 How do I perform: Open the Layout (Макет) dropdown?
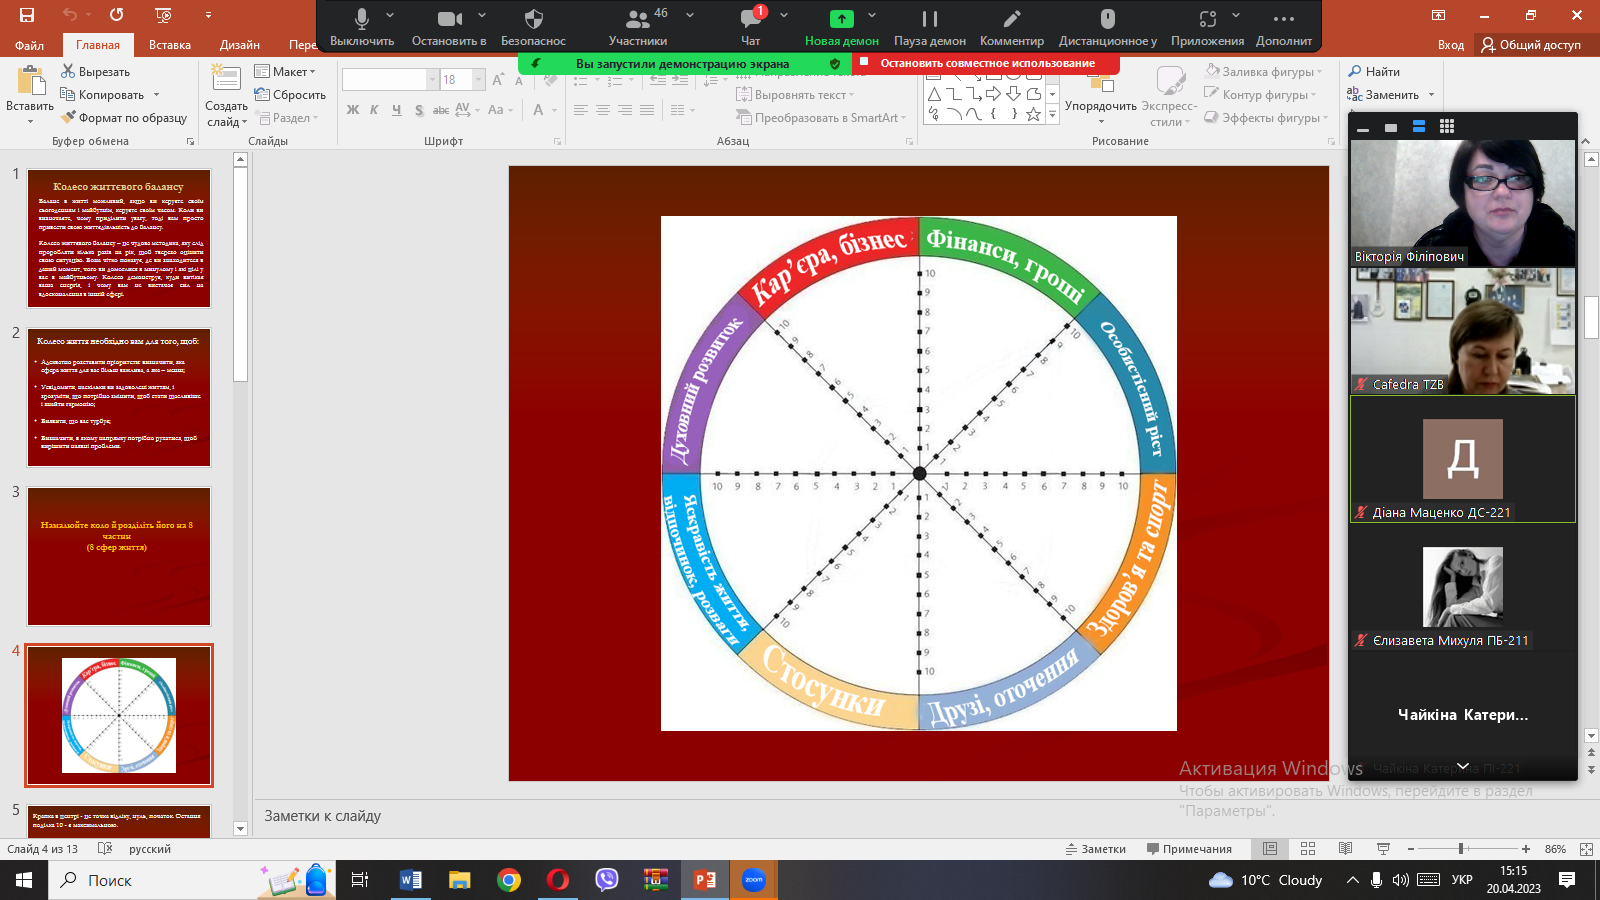pyautogui.click(x=286, y=72)
